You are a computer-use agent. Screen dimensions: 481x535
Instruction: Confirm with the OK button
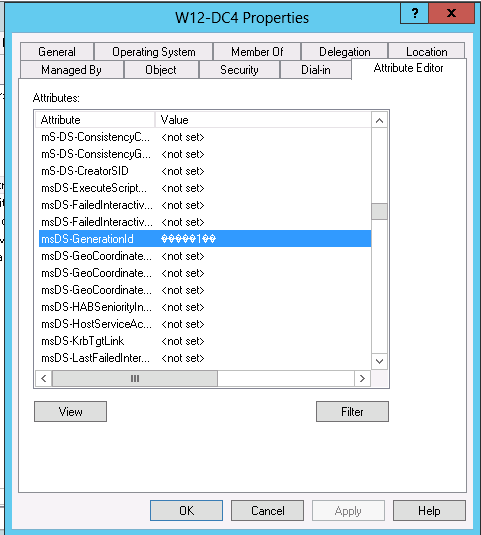point(186,510)
